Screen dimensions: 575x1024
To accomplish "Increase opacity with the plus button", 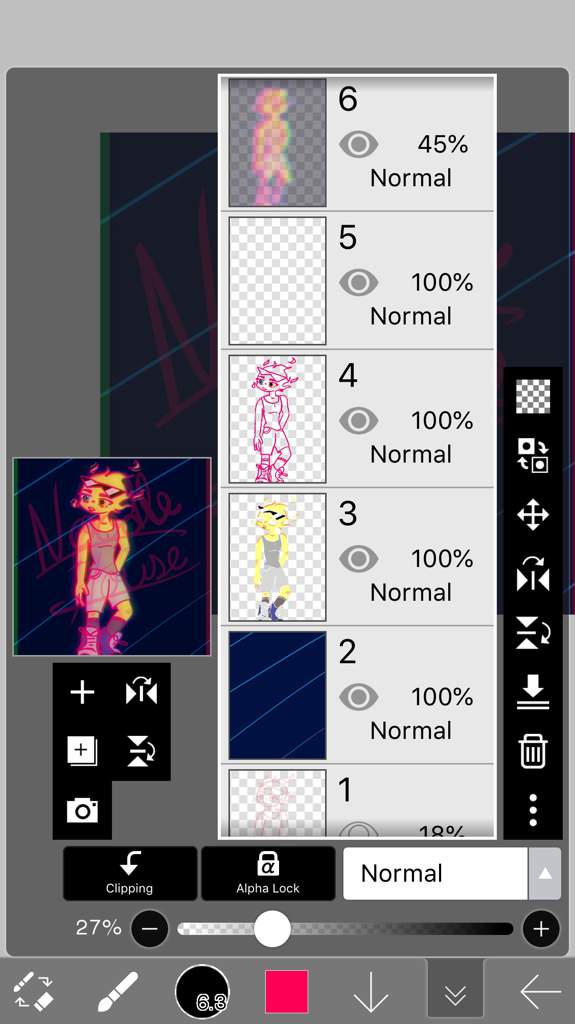I will point(541,929).
